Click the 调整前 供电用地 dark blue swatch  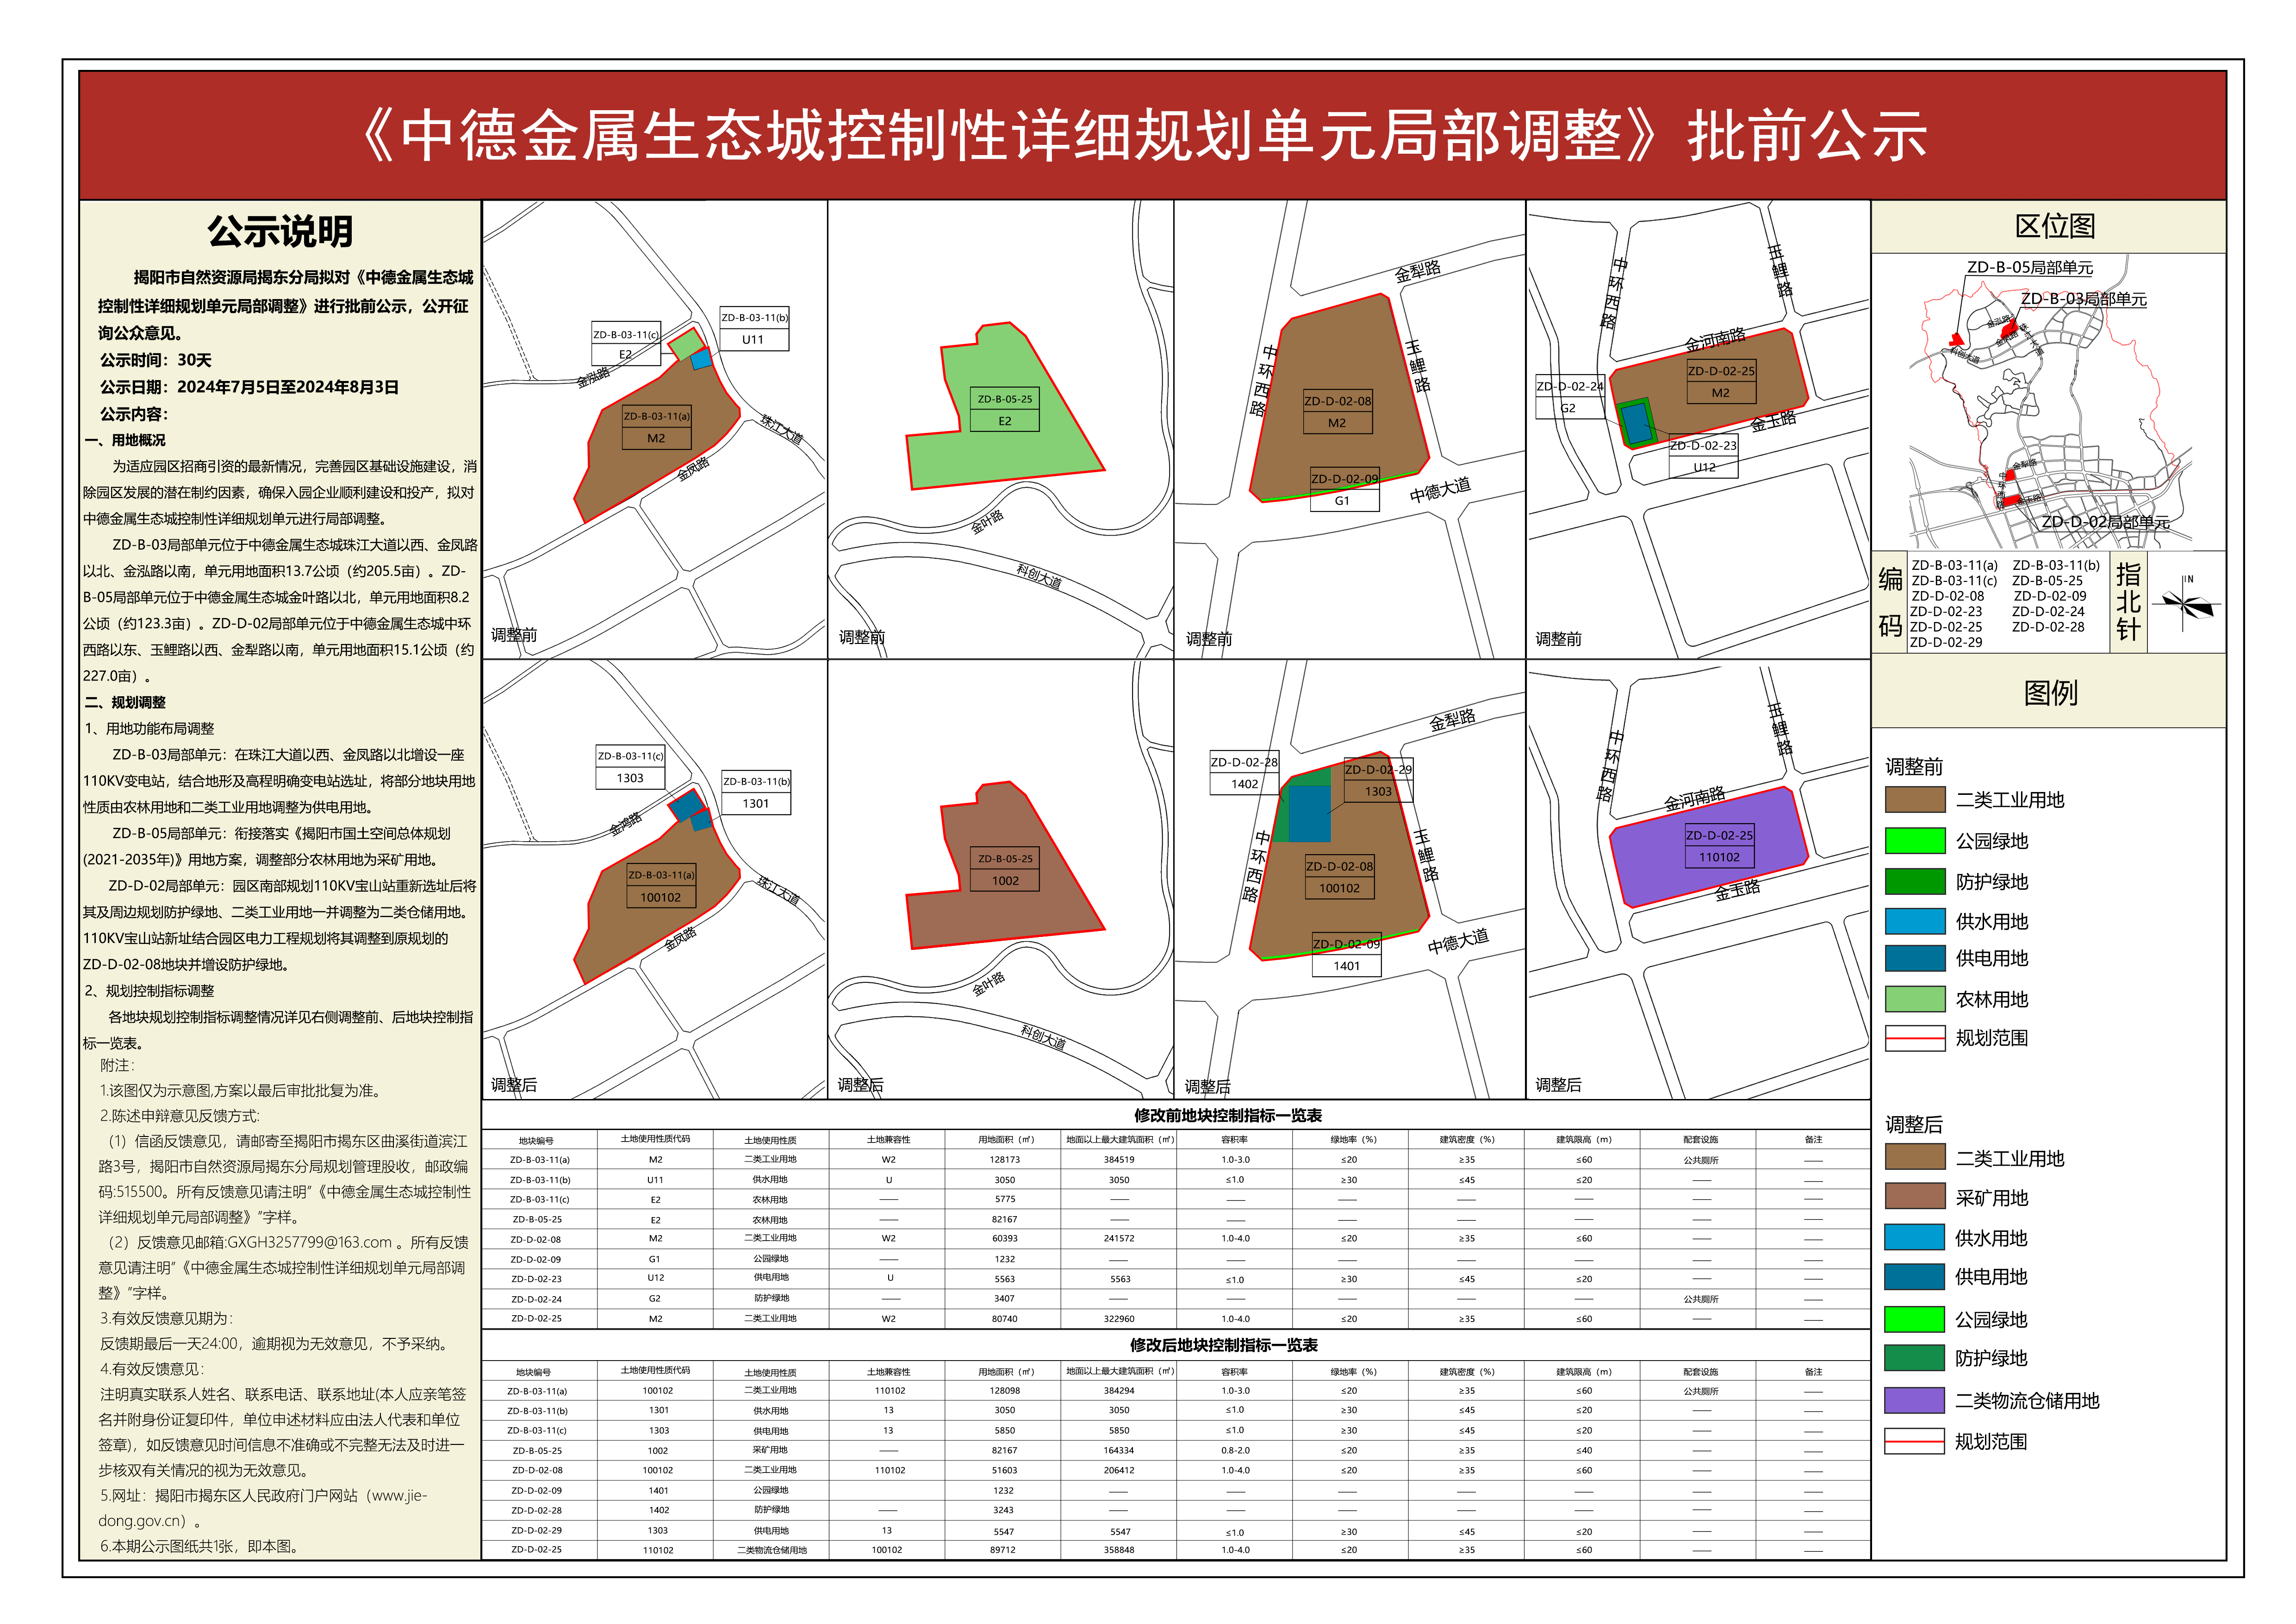tap(1914, 958)
